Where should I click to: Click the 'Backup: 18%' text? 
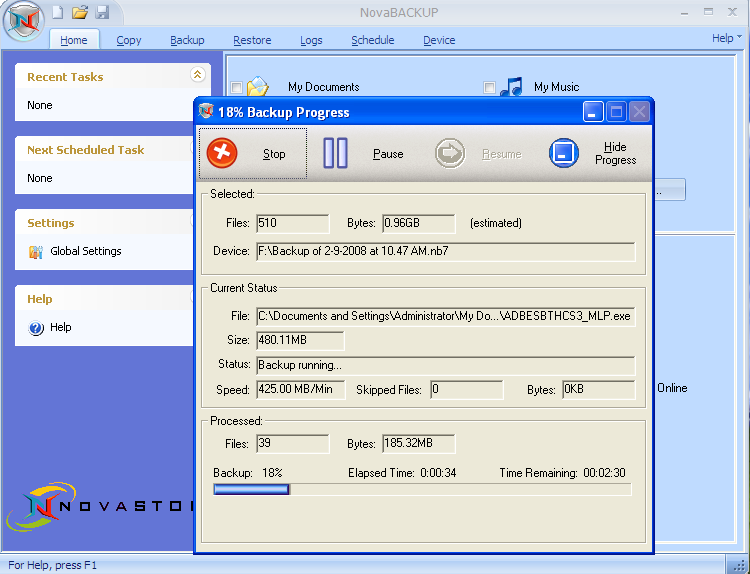click(x=248, y=473)
